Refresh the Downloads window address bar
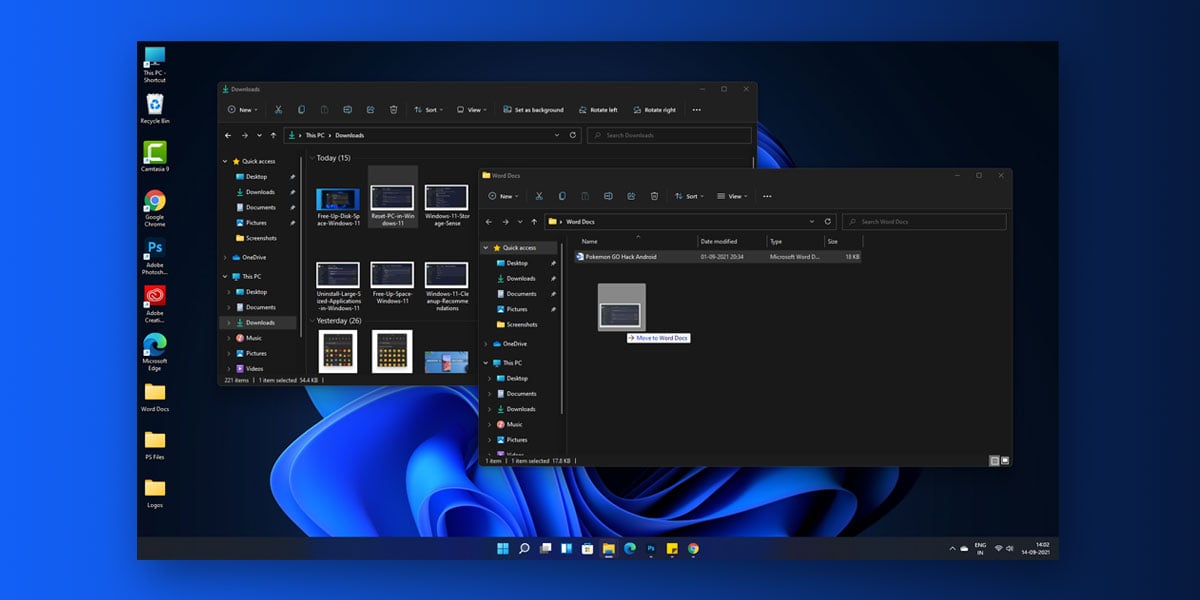1200x600 pixels. point(573,135)
